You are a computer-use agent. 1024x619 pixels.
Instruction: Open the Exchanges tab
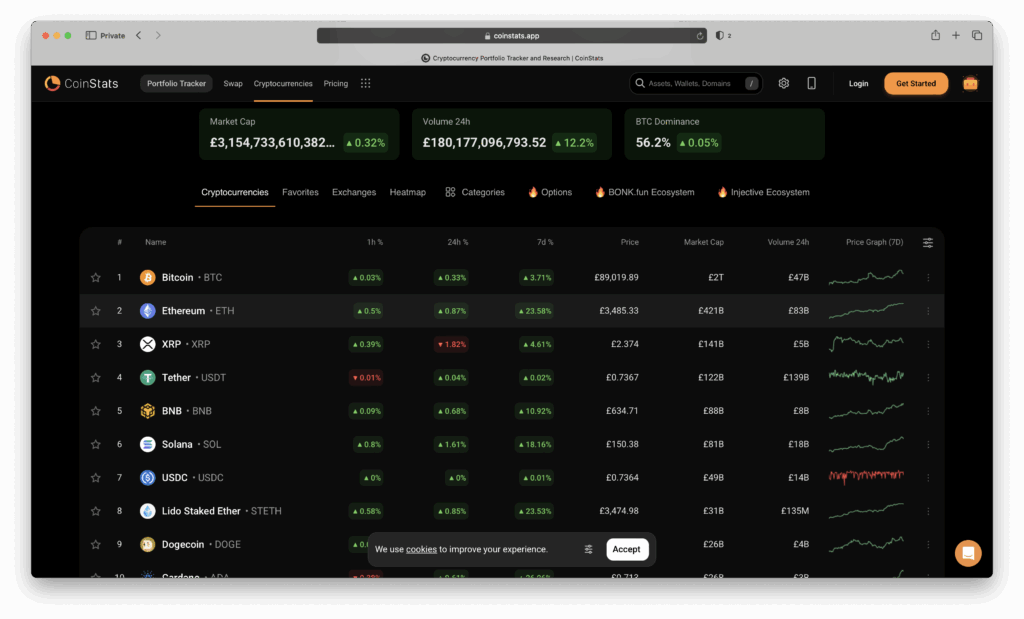point(354,192)
